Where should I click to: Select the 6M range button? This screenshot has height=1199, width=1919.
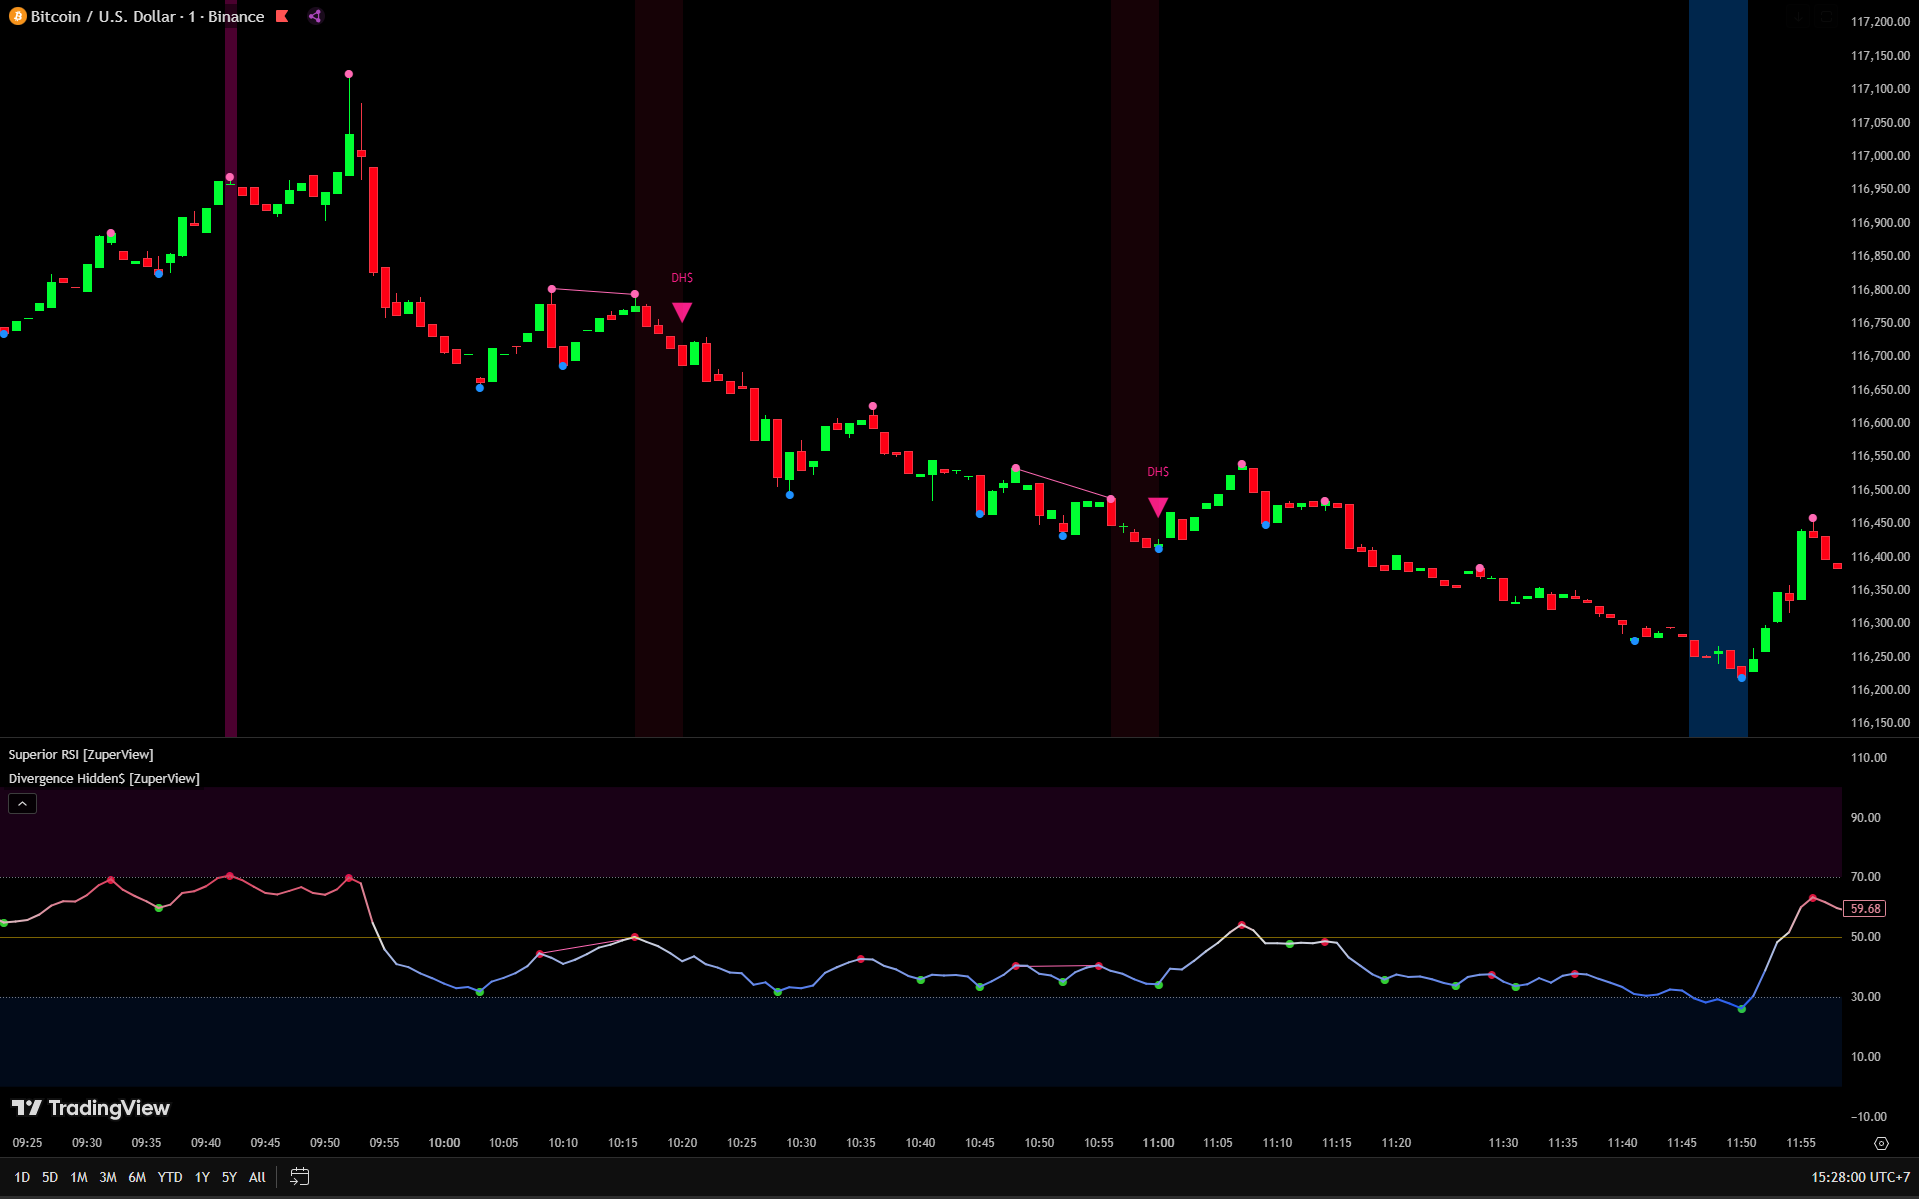[x=137, y=1177]
